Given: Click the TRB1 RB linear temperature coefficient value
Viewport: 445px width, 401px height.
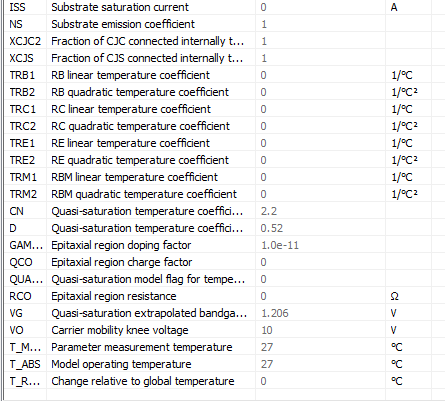Looking at the screenshot, I should point(320,75).
